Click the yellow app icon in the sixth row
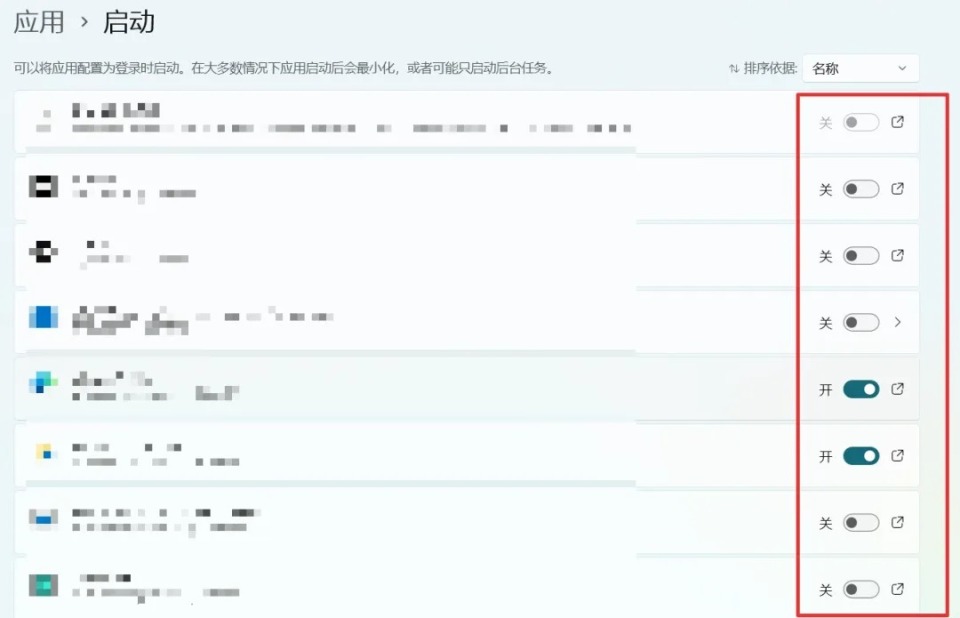The width and height of the screenshot is (960, 618). 42,452
